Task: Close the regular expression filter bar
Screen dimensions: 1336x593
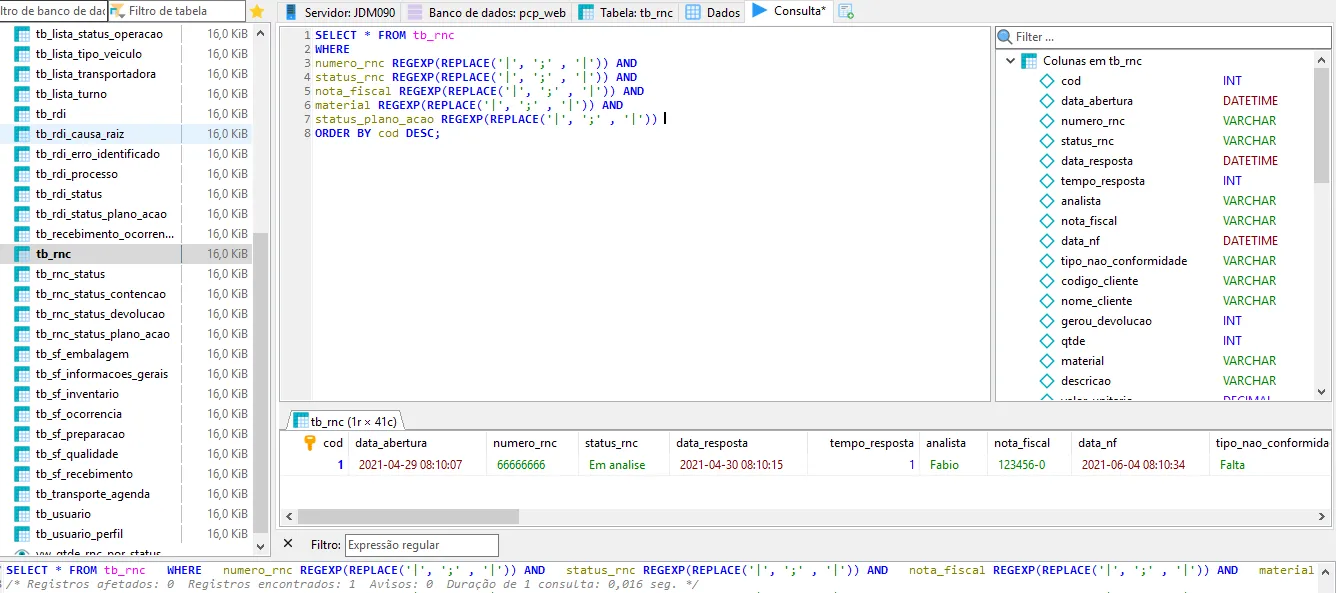Action: pos(288,544)
